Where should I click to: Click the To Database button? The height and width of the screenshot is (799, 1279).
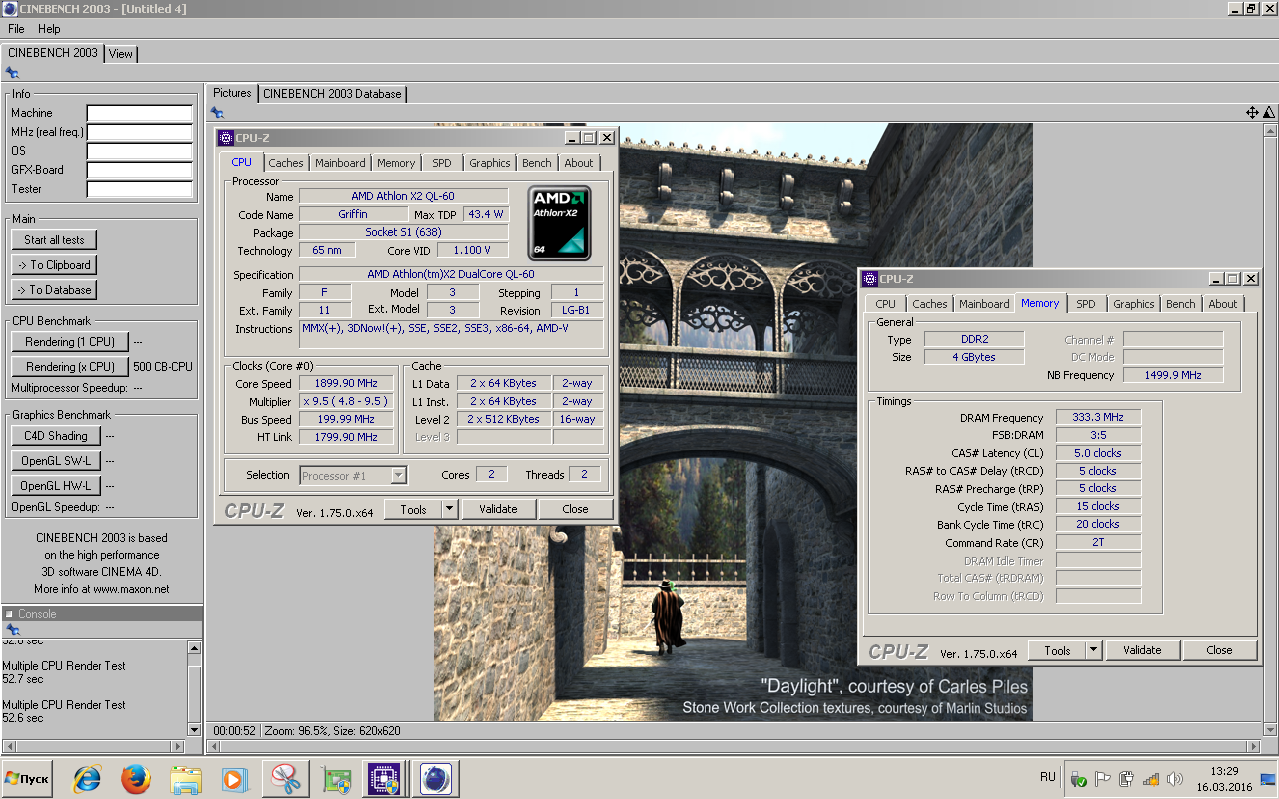55,290
